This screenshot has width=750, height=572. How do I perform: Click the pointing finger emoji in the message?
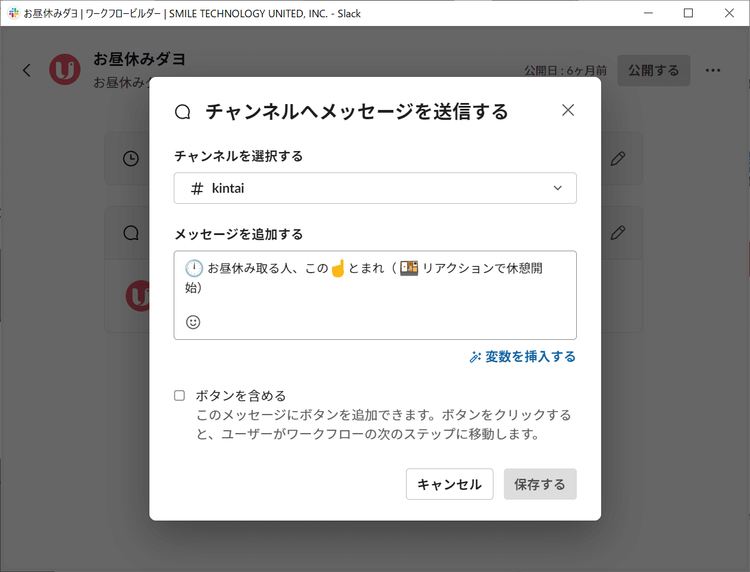tap(338, 268)
